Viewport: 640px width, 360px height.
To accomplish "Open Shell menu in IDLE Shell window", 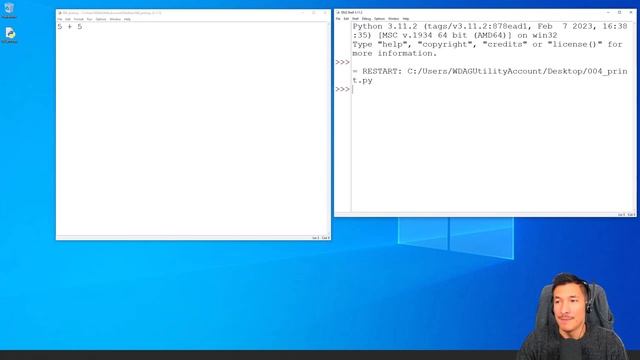I will pyautogui.click(x=356, y=19).
